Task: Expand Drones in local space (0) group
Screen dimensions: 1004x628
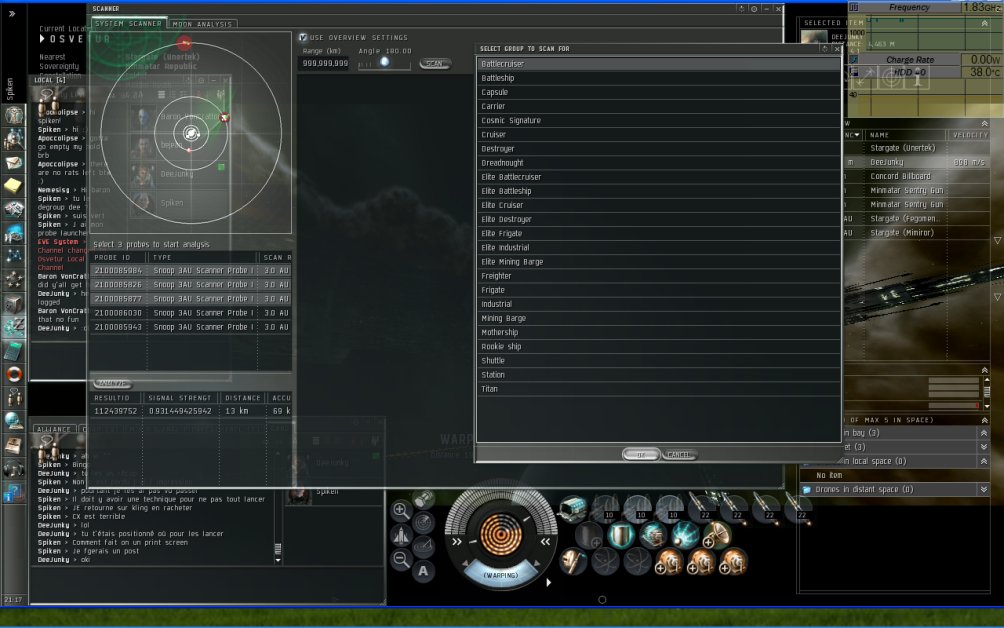Action: (x=984, y=461)
